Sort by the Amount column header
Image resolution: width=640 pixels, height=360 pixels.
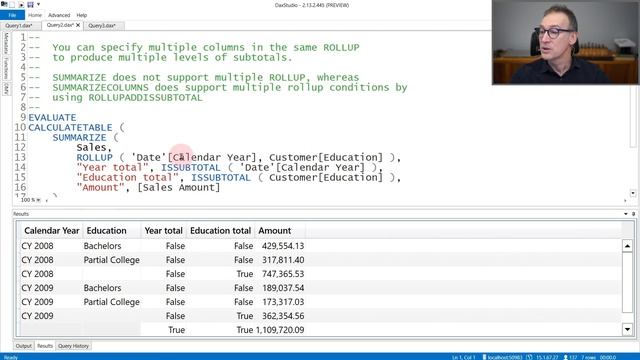point(280,231)
